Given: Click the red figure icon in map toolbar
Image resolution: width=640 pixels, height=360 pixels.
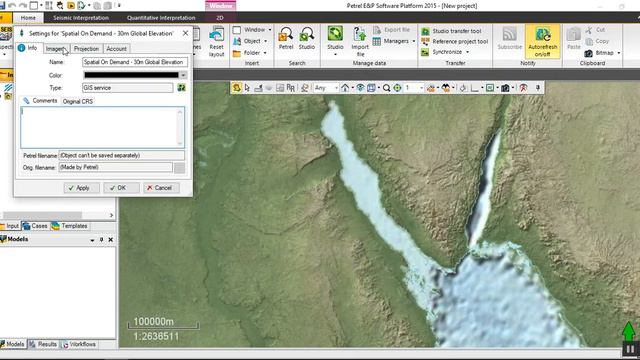Looking at the screenshot, I should [523, 88].
